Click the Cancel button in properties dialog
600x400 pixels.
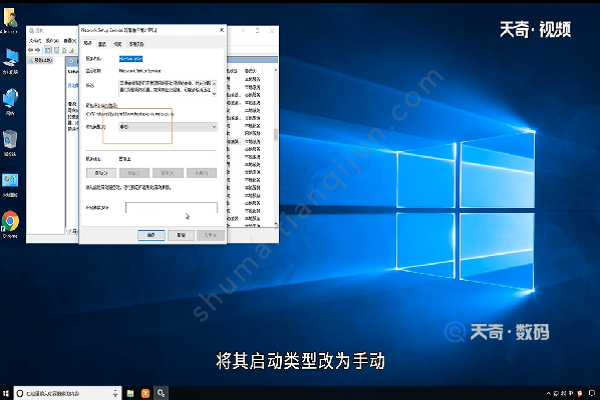point(181,235)
